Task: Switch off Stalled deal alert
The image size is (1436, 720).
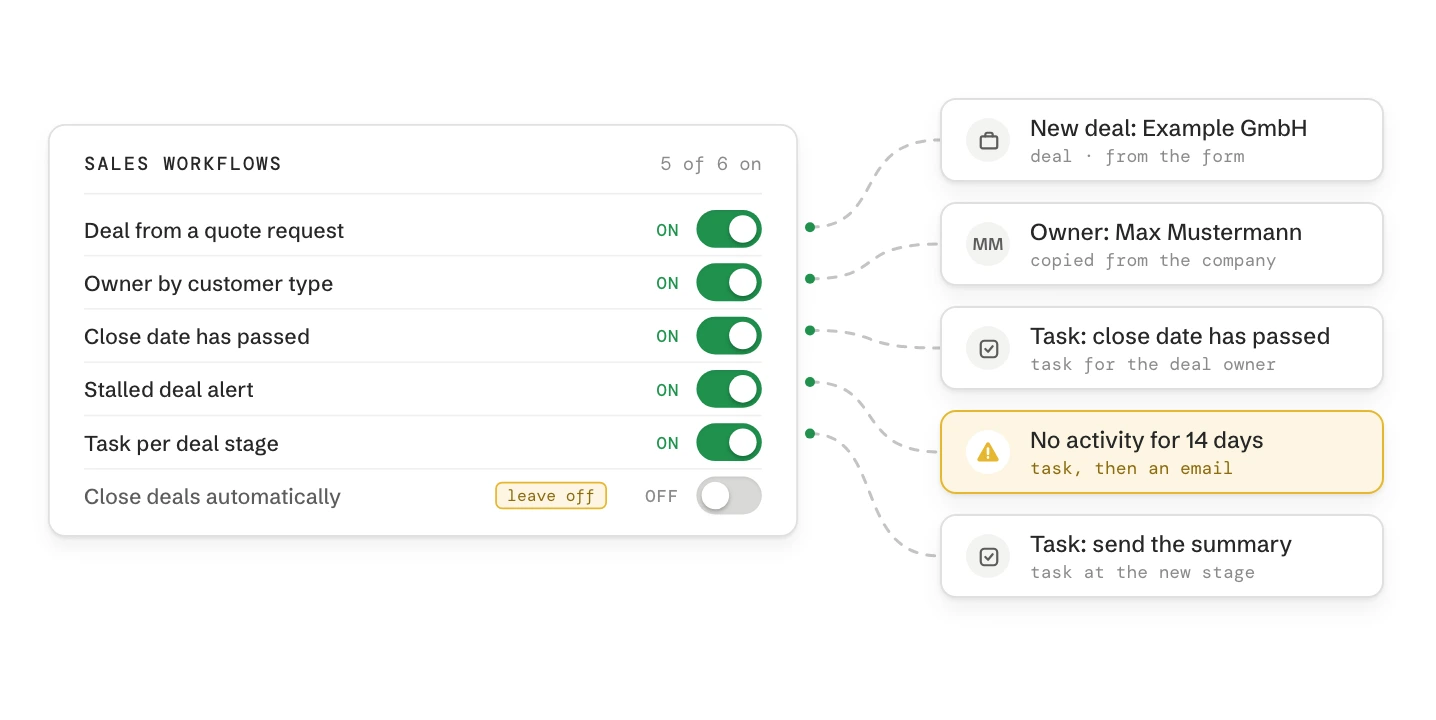Action: pyautogui.click(x=729, y=390)
